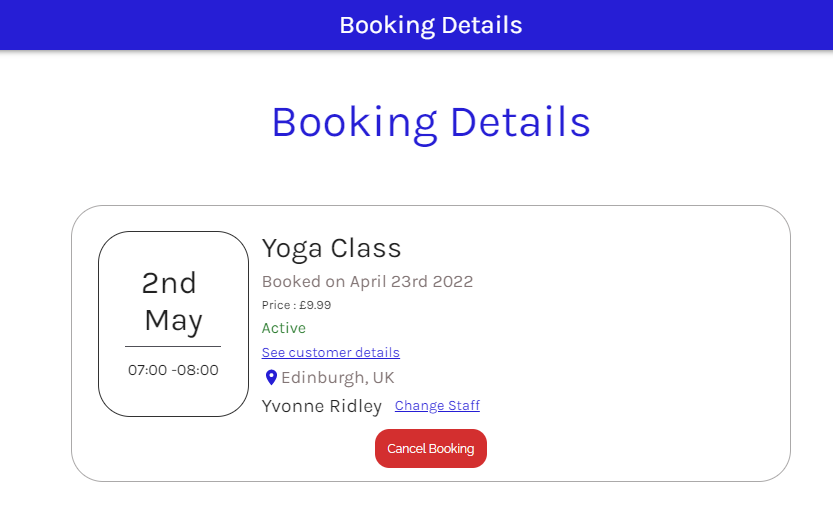Click the May month text in date box
Viewport: 833px width, 529px height.
(x=173, y=320)
